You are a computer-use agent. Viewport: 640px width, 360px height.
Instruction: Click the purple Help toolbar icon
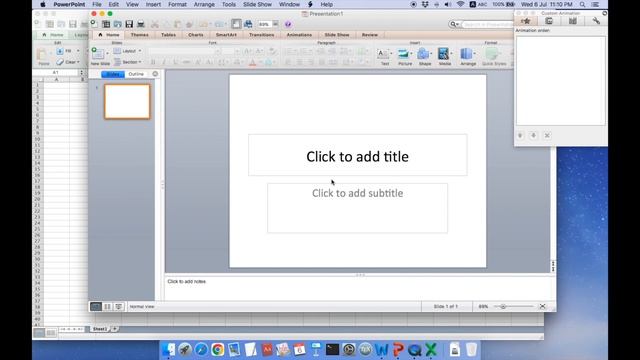[x=288, y=24]
